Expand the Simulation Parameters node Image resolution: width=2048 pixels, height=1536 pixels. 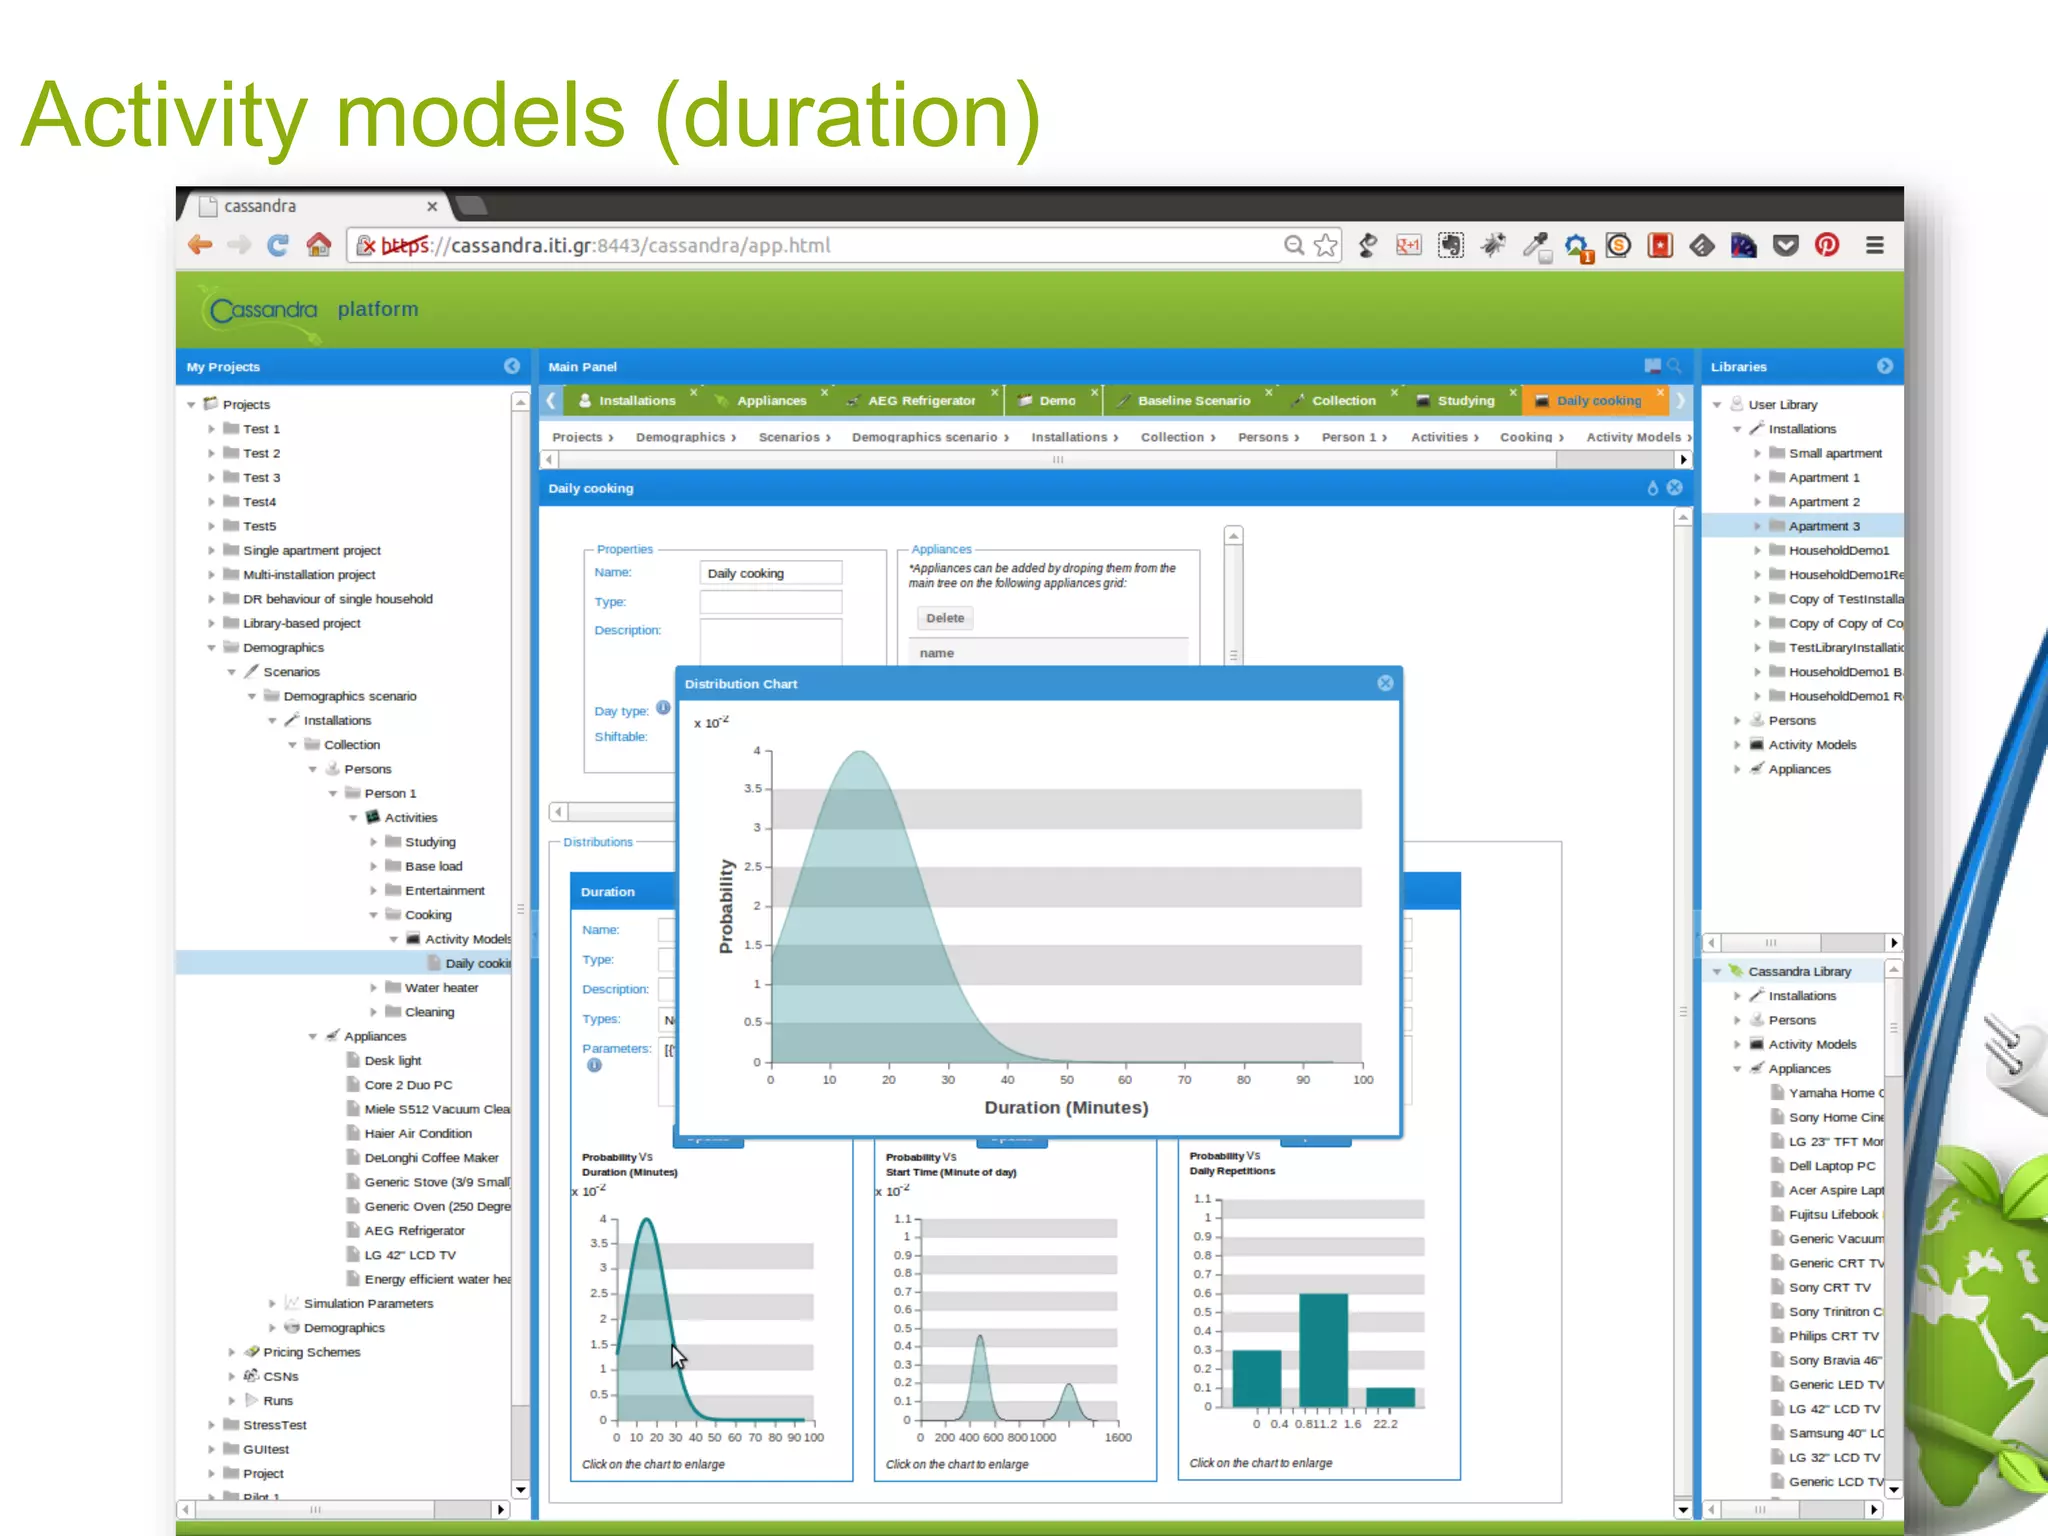272,1304
